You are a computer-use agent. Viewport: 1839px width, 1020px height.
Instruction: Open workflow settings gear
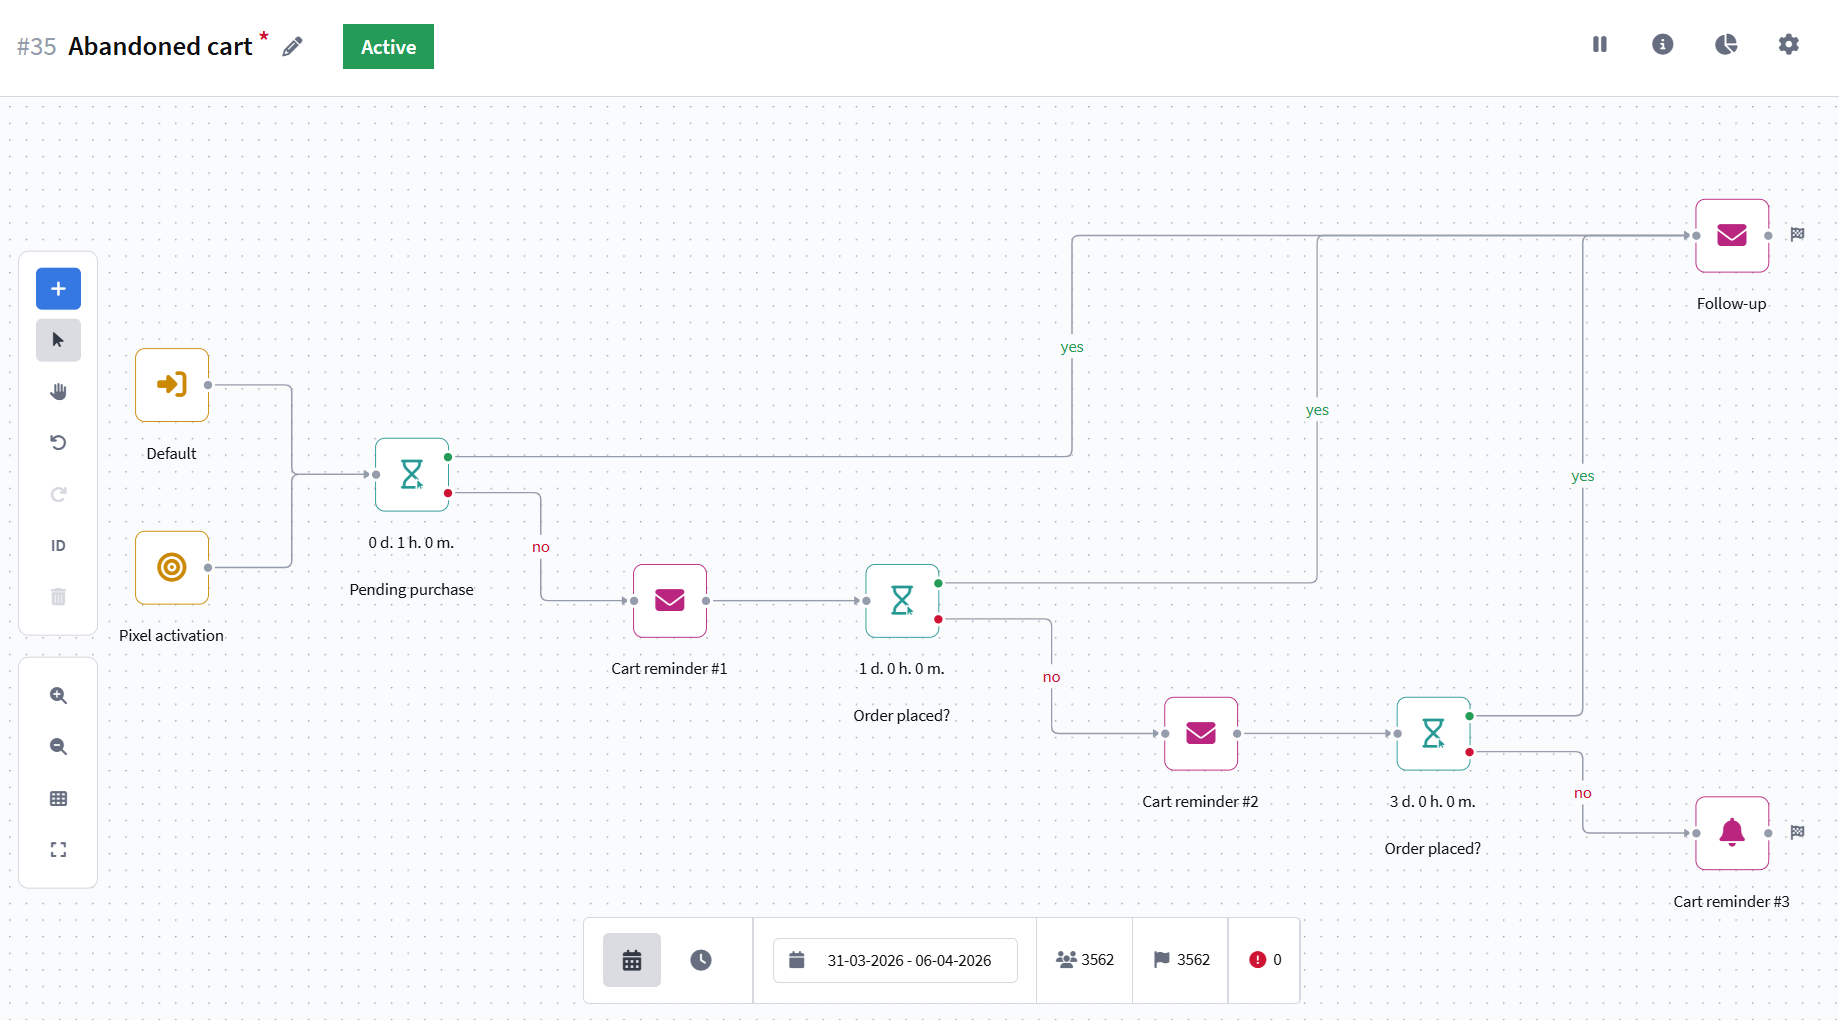point(1788,44)
